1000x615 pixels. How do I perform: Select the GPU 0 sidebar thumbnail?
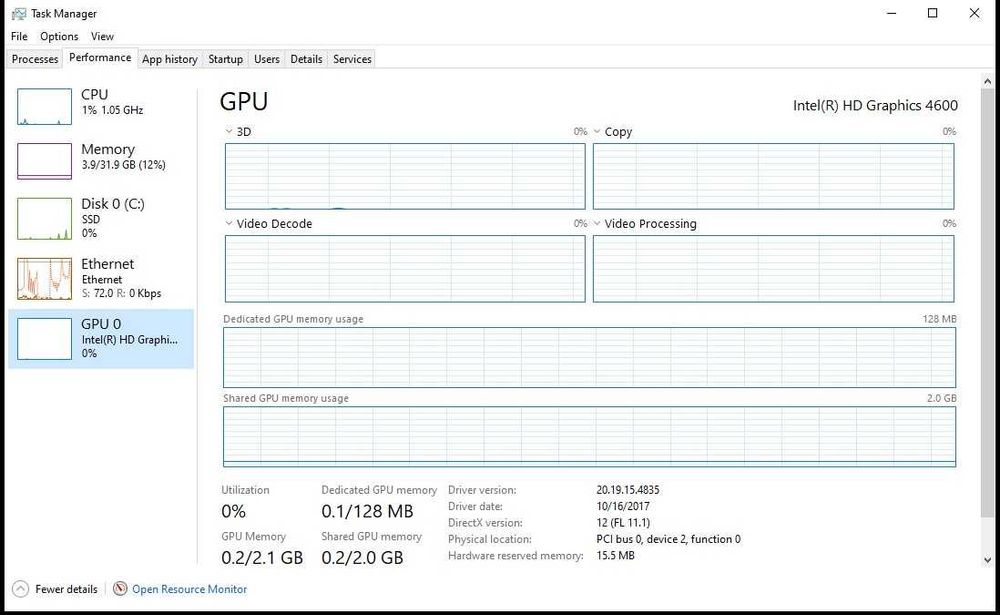tap(45, 339)
